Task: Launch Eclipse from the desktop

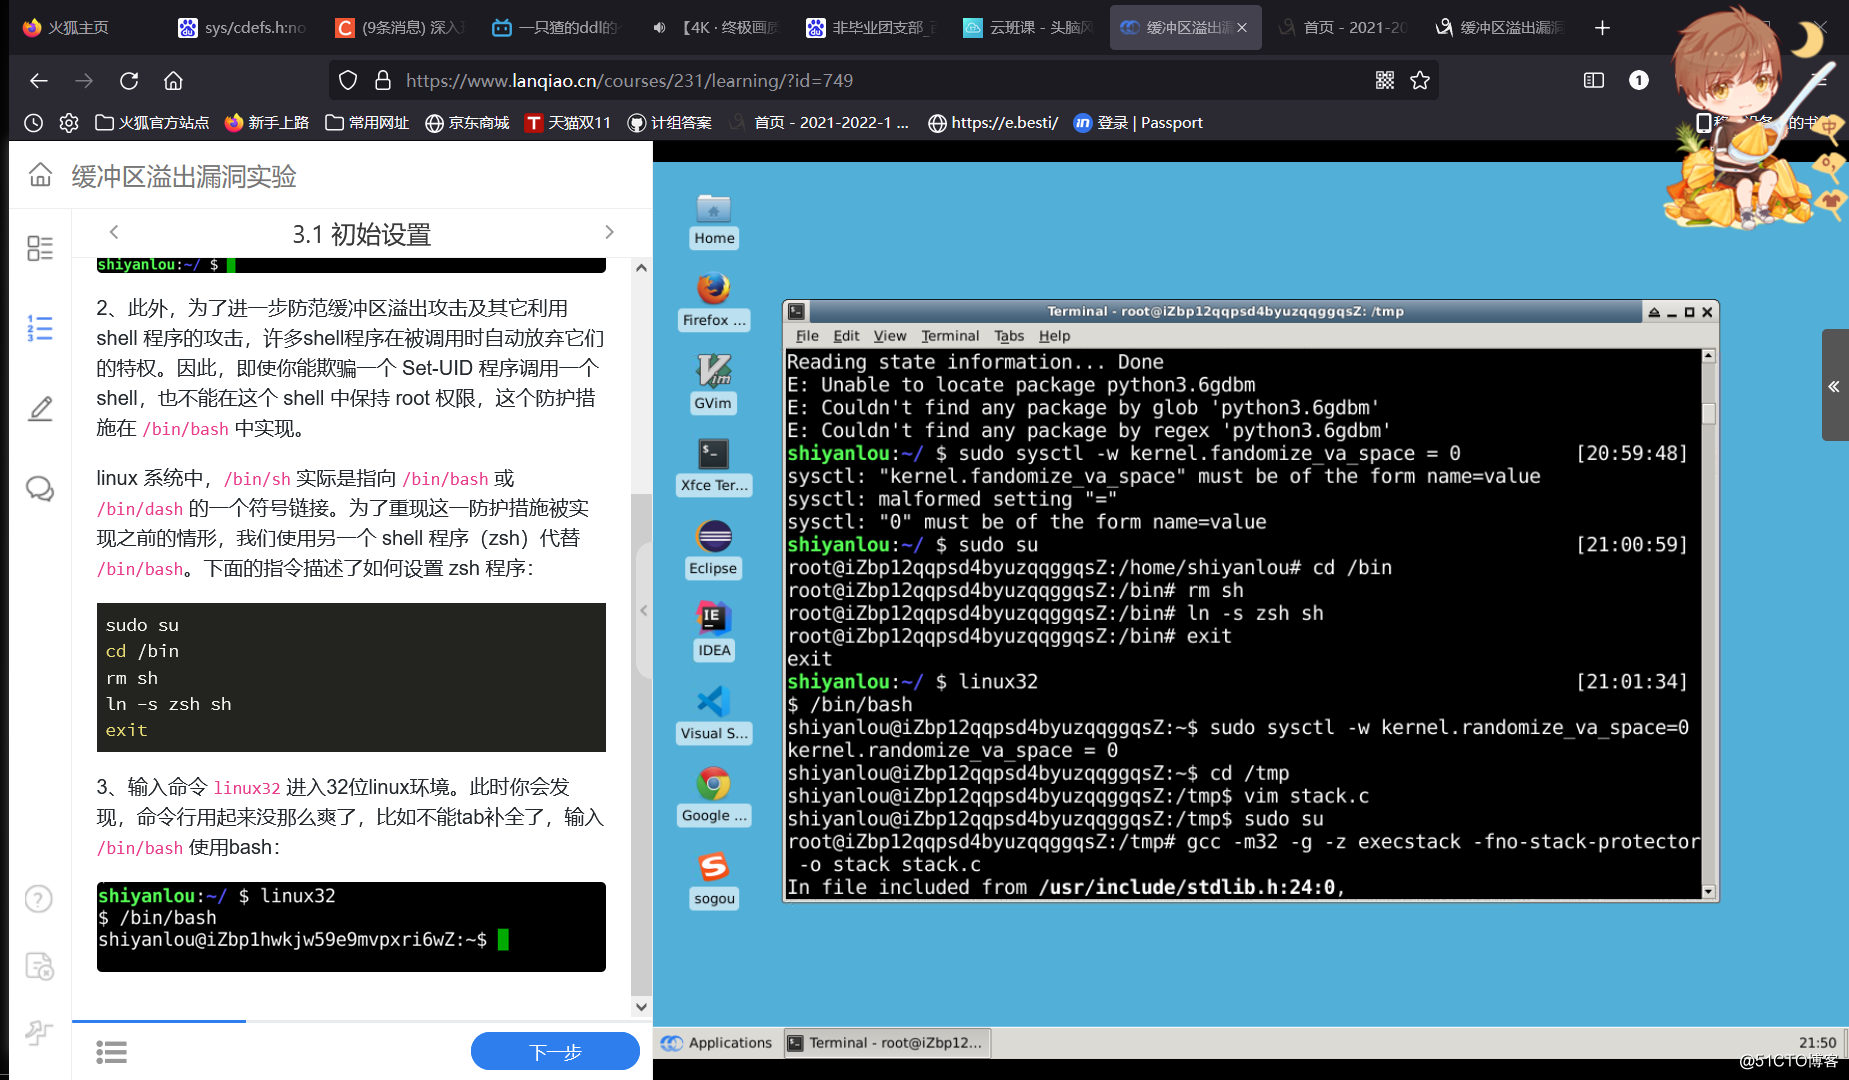Action: click(x=714, y=549)
